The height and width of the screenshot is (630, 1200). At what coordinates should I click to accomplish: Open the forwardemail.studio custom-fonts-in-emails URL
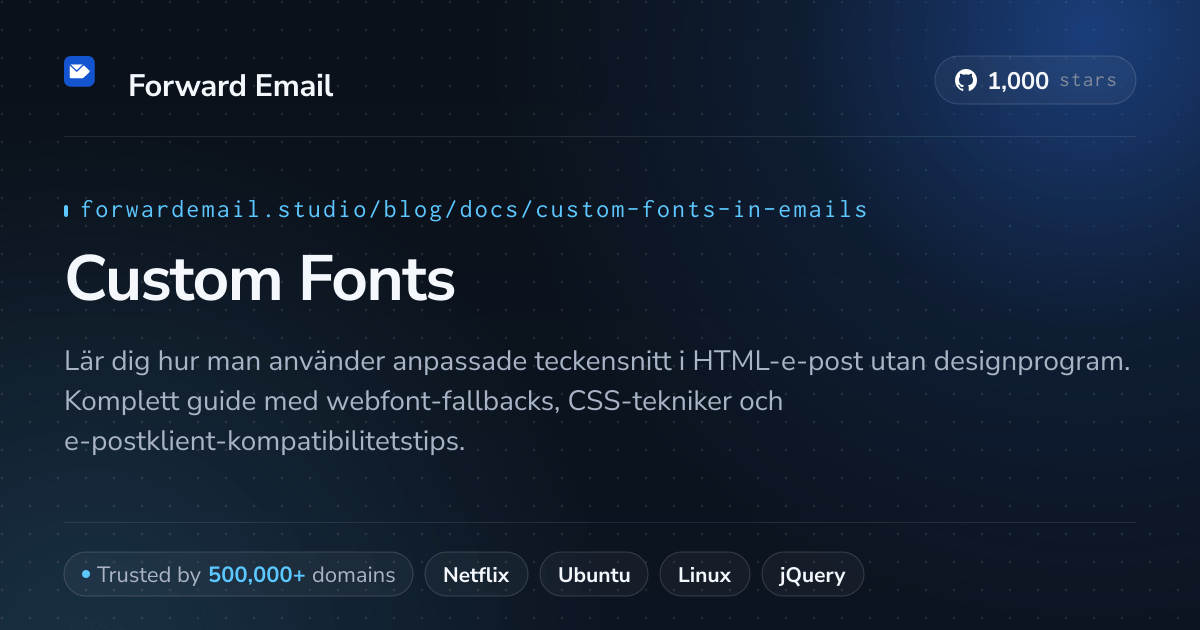tap(474, 210)
